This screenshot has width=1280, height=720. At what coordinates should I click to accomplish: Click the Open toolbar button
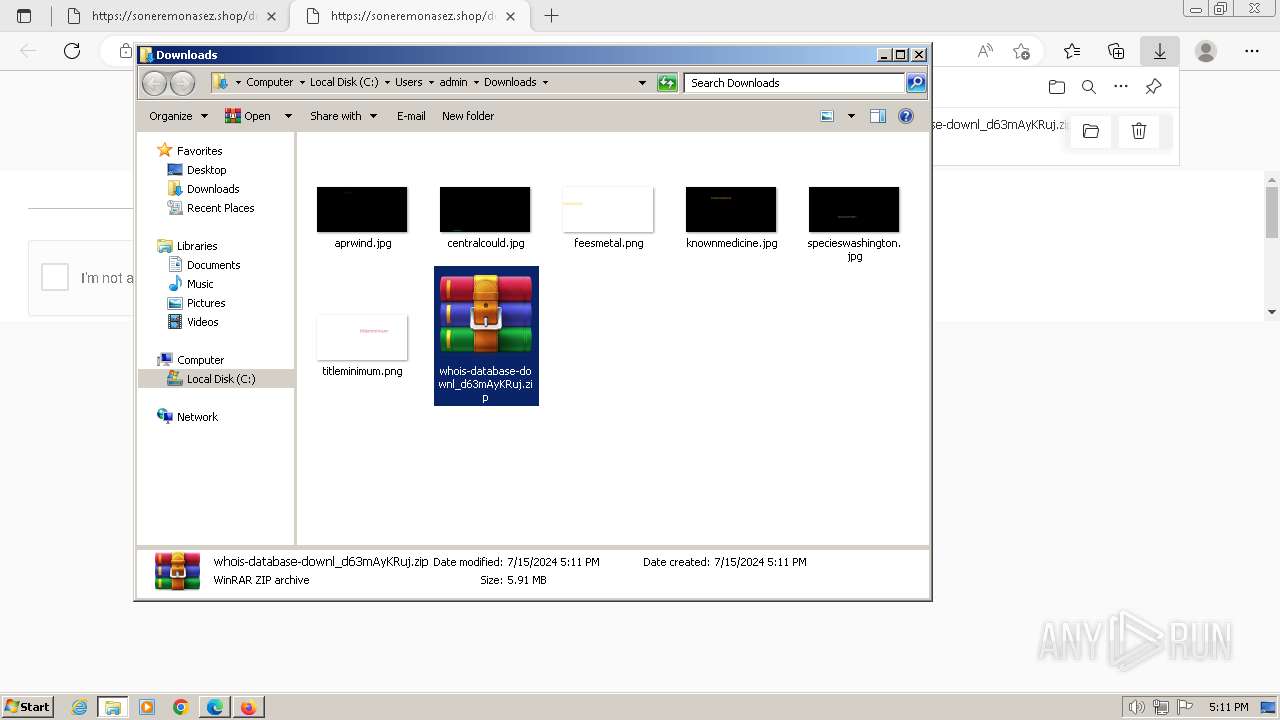pyautogui.click(x=249, y=116)
